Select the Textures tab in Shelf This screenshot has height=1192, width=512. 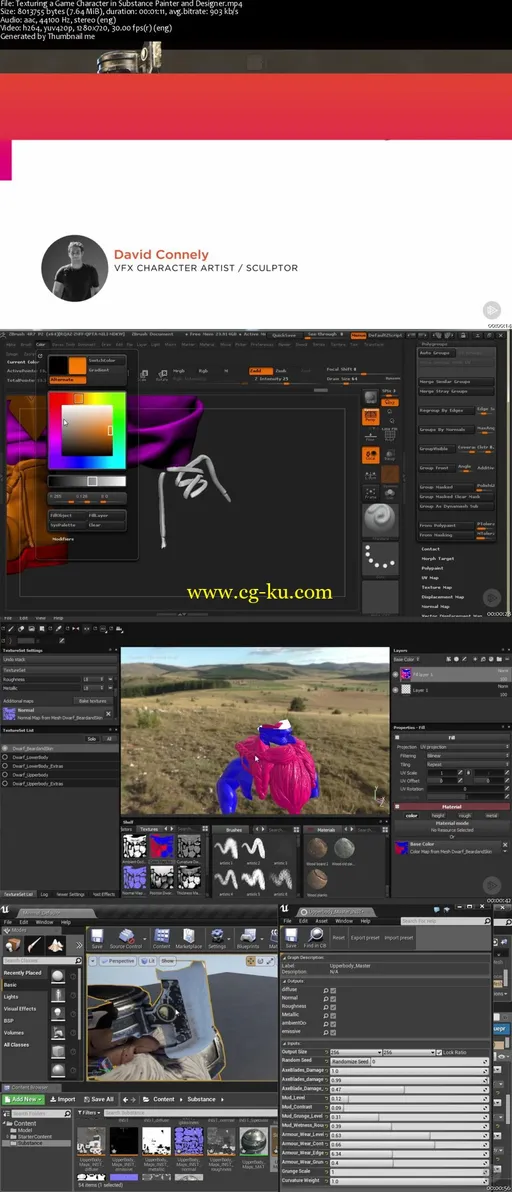149,829
